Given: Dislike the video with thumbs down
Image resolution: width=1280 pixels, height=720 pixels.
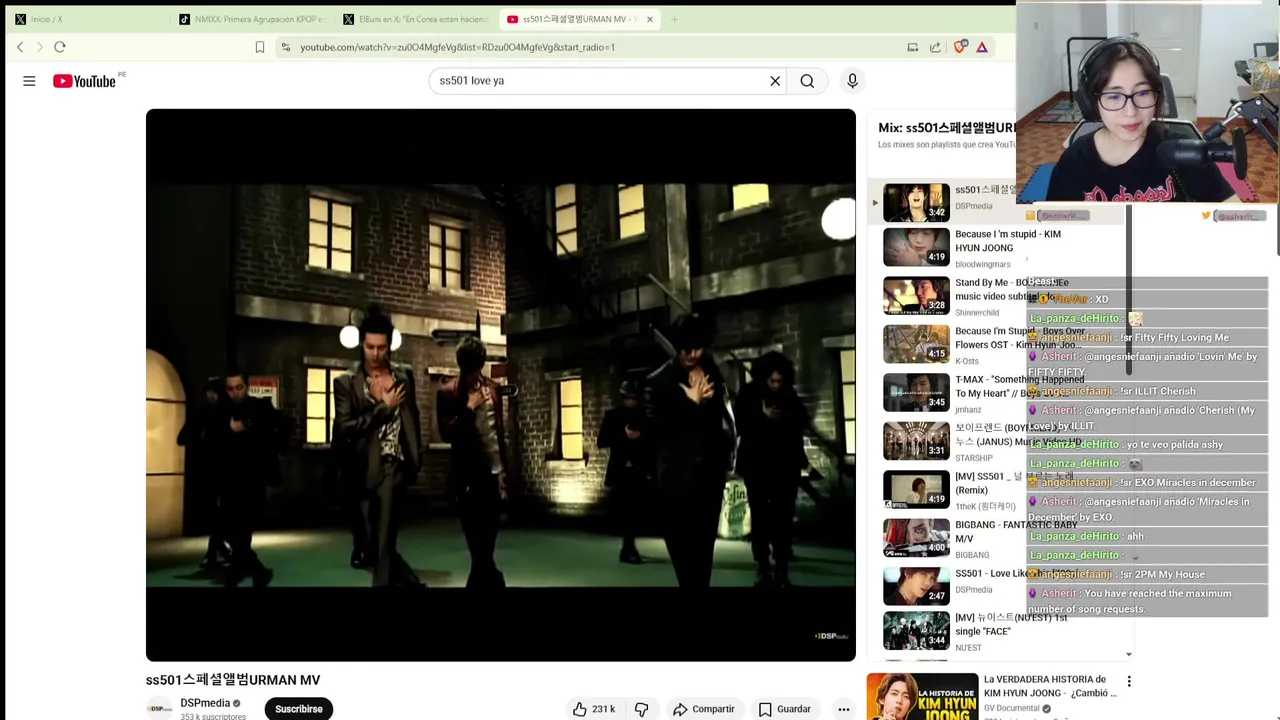Looking at the screenshot, I should (642, 709).
